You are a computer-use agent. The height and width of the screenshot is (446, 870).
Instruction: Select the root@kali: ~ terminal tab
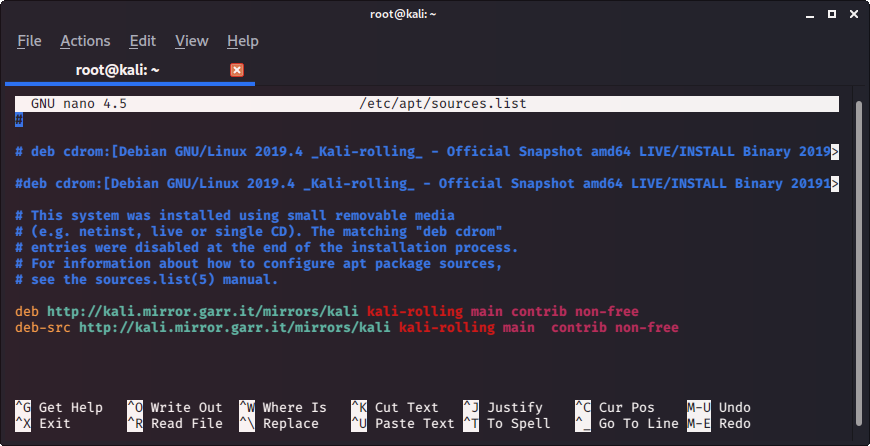[118, 70]
